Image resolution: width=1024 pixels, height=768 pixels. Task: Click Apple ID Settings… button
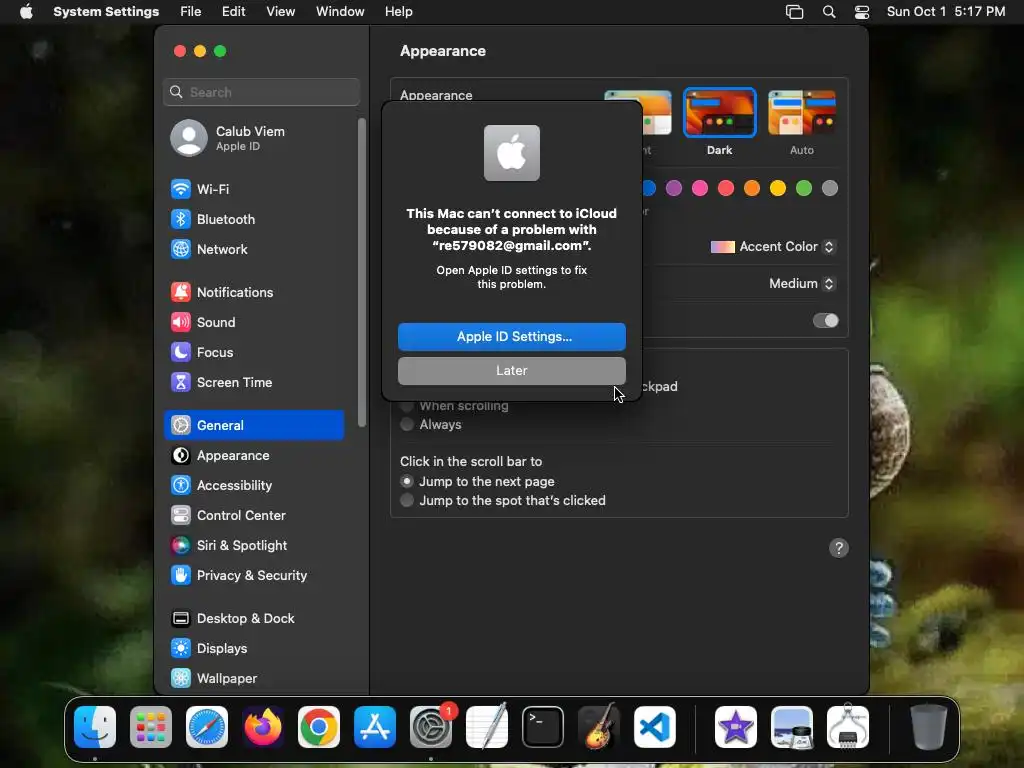tap(511, 337)
